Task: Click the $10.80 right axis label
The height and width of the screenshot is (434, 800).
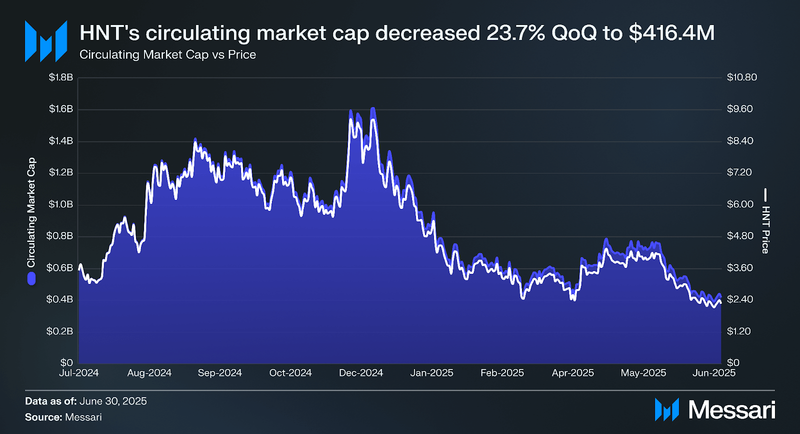Action: 742,78
